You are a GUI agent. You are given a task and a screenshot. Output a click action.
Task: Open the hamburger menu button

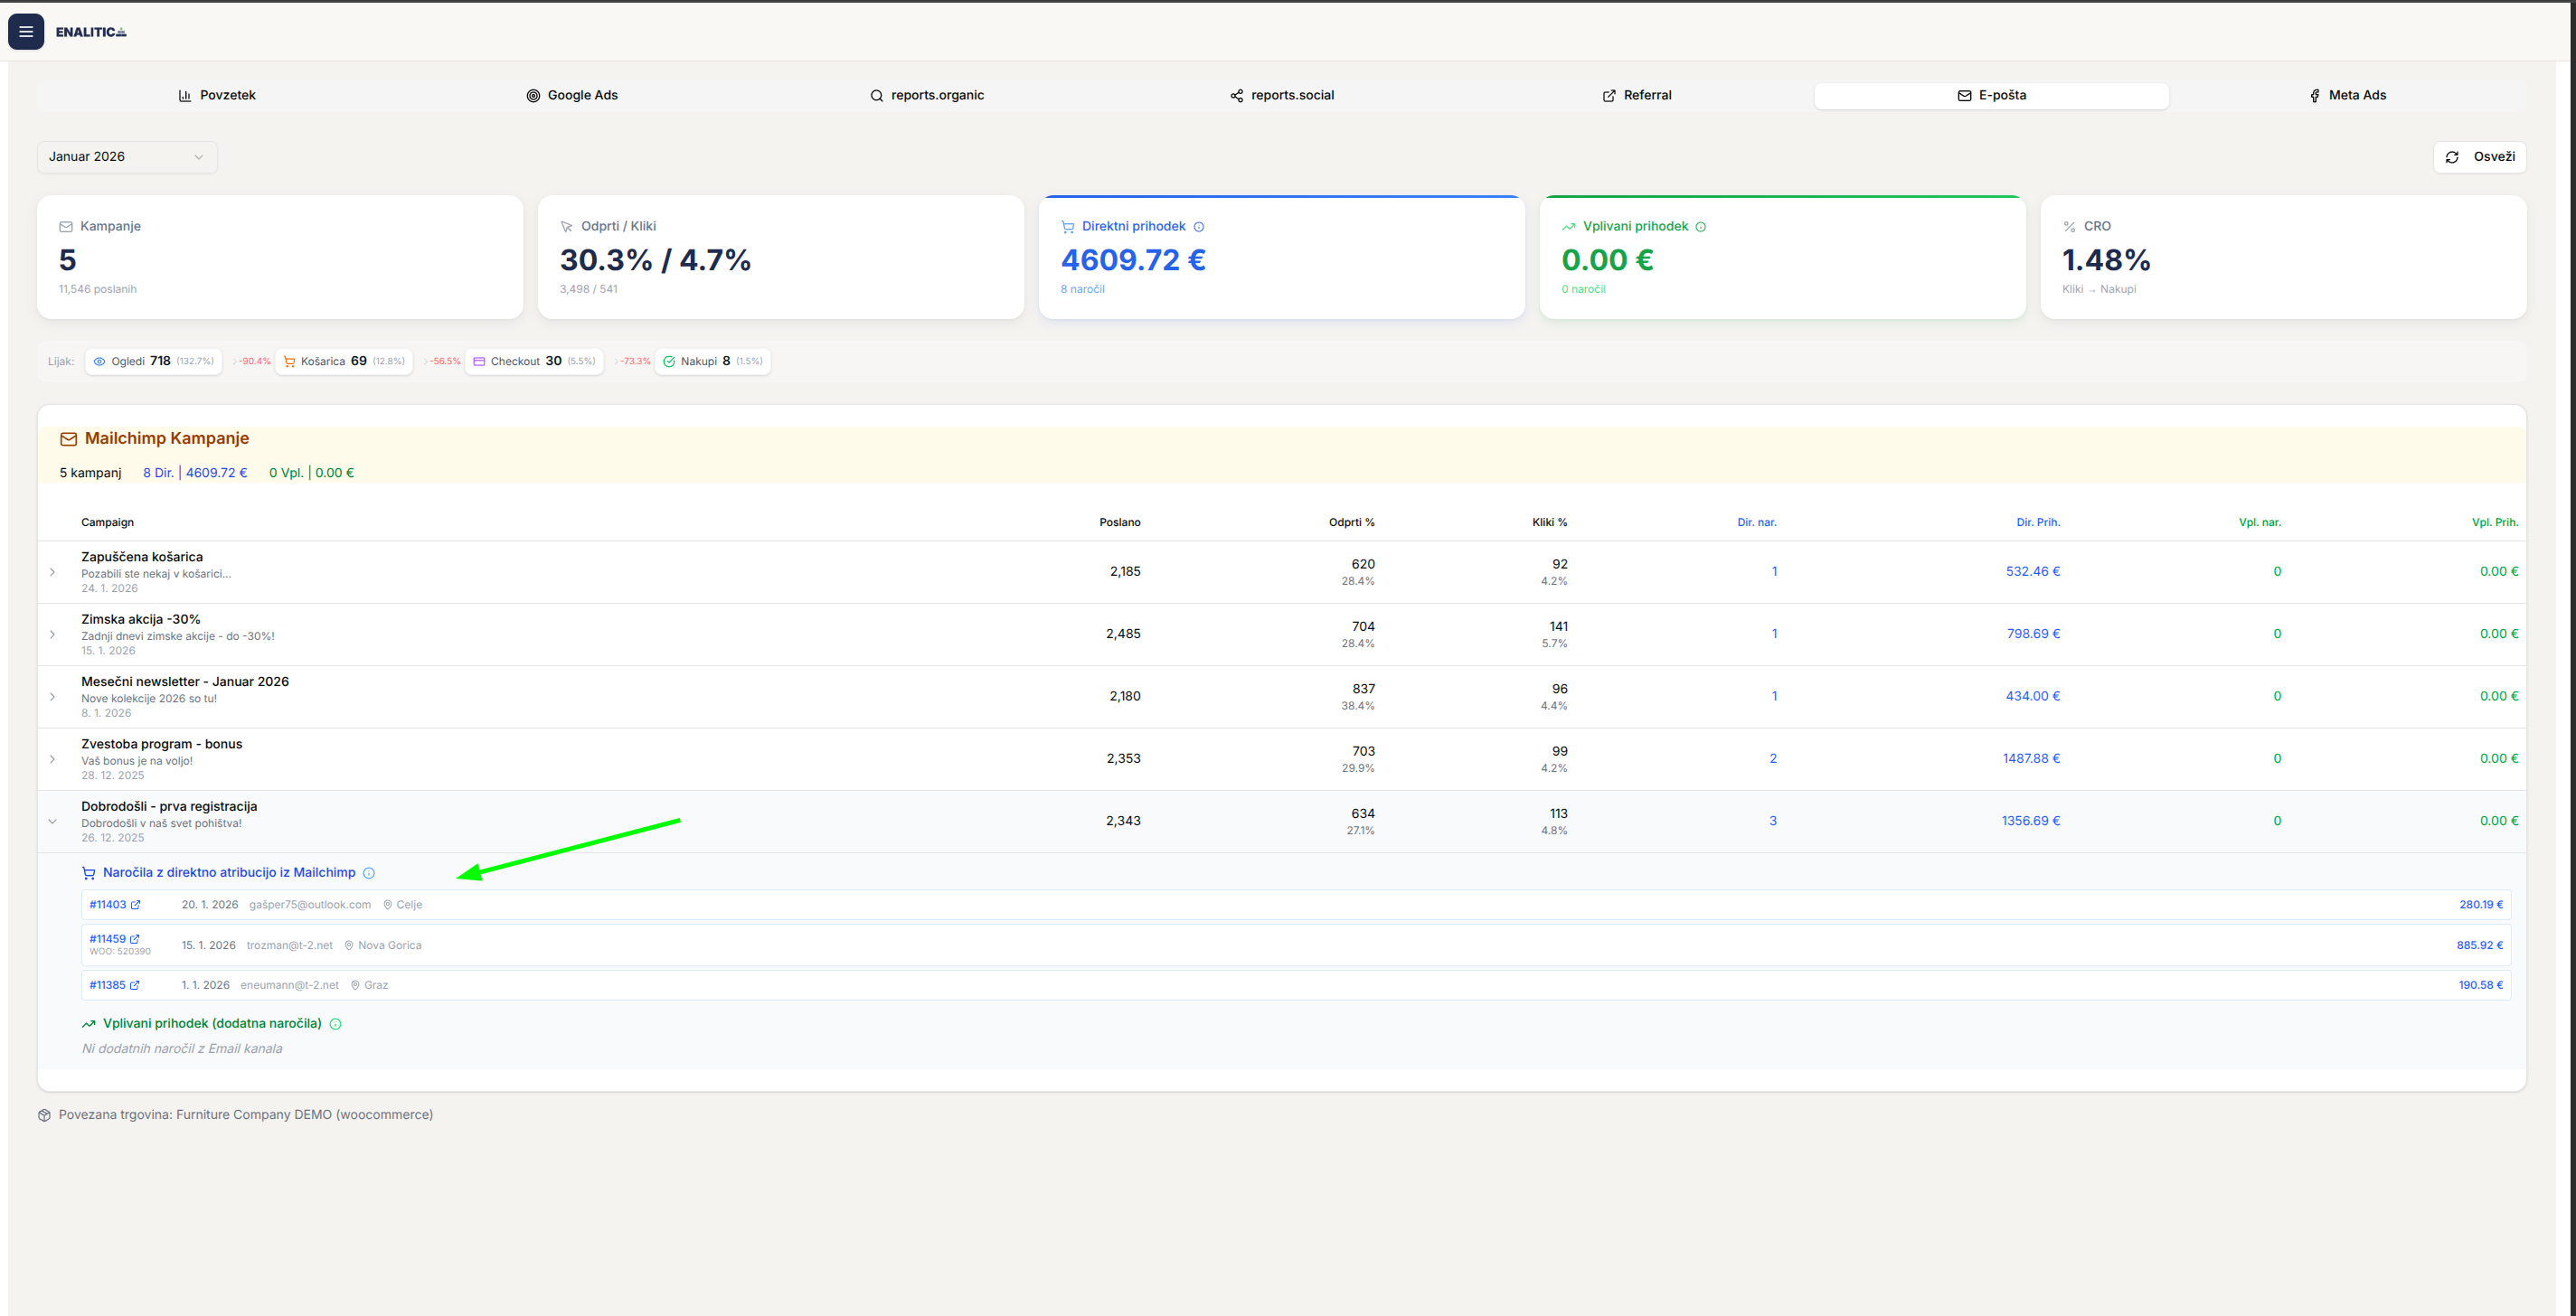tap(26, 32)
